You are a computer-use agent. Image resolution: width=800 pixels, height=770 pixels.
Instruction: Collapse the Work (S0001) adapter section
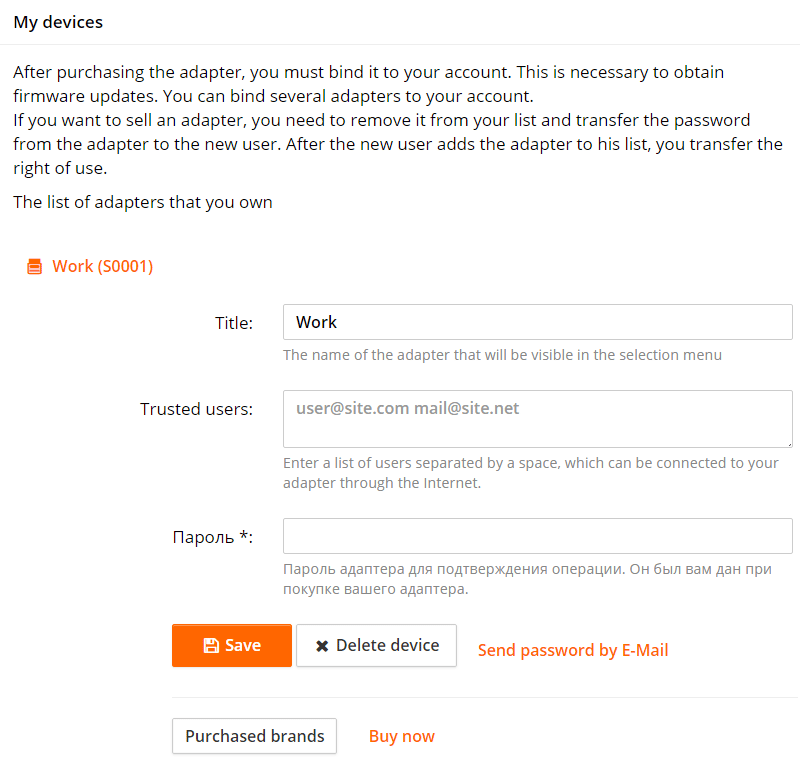click(x=102, y=266)
